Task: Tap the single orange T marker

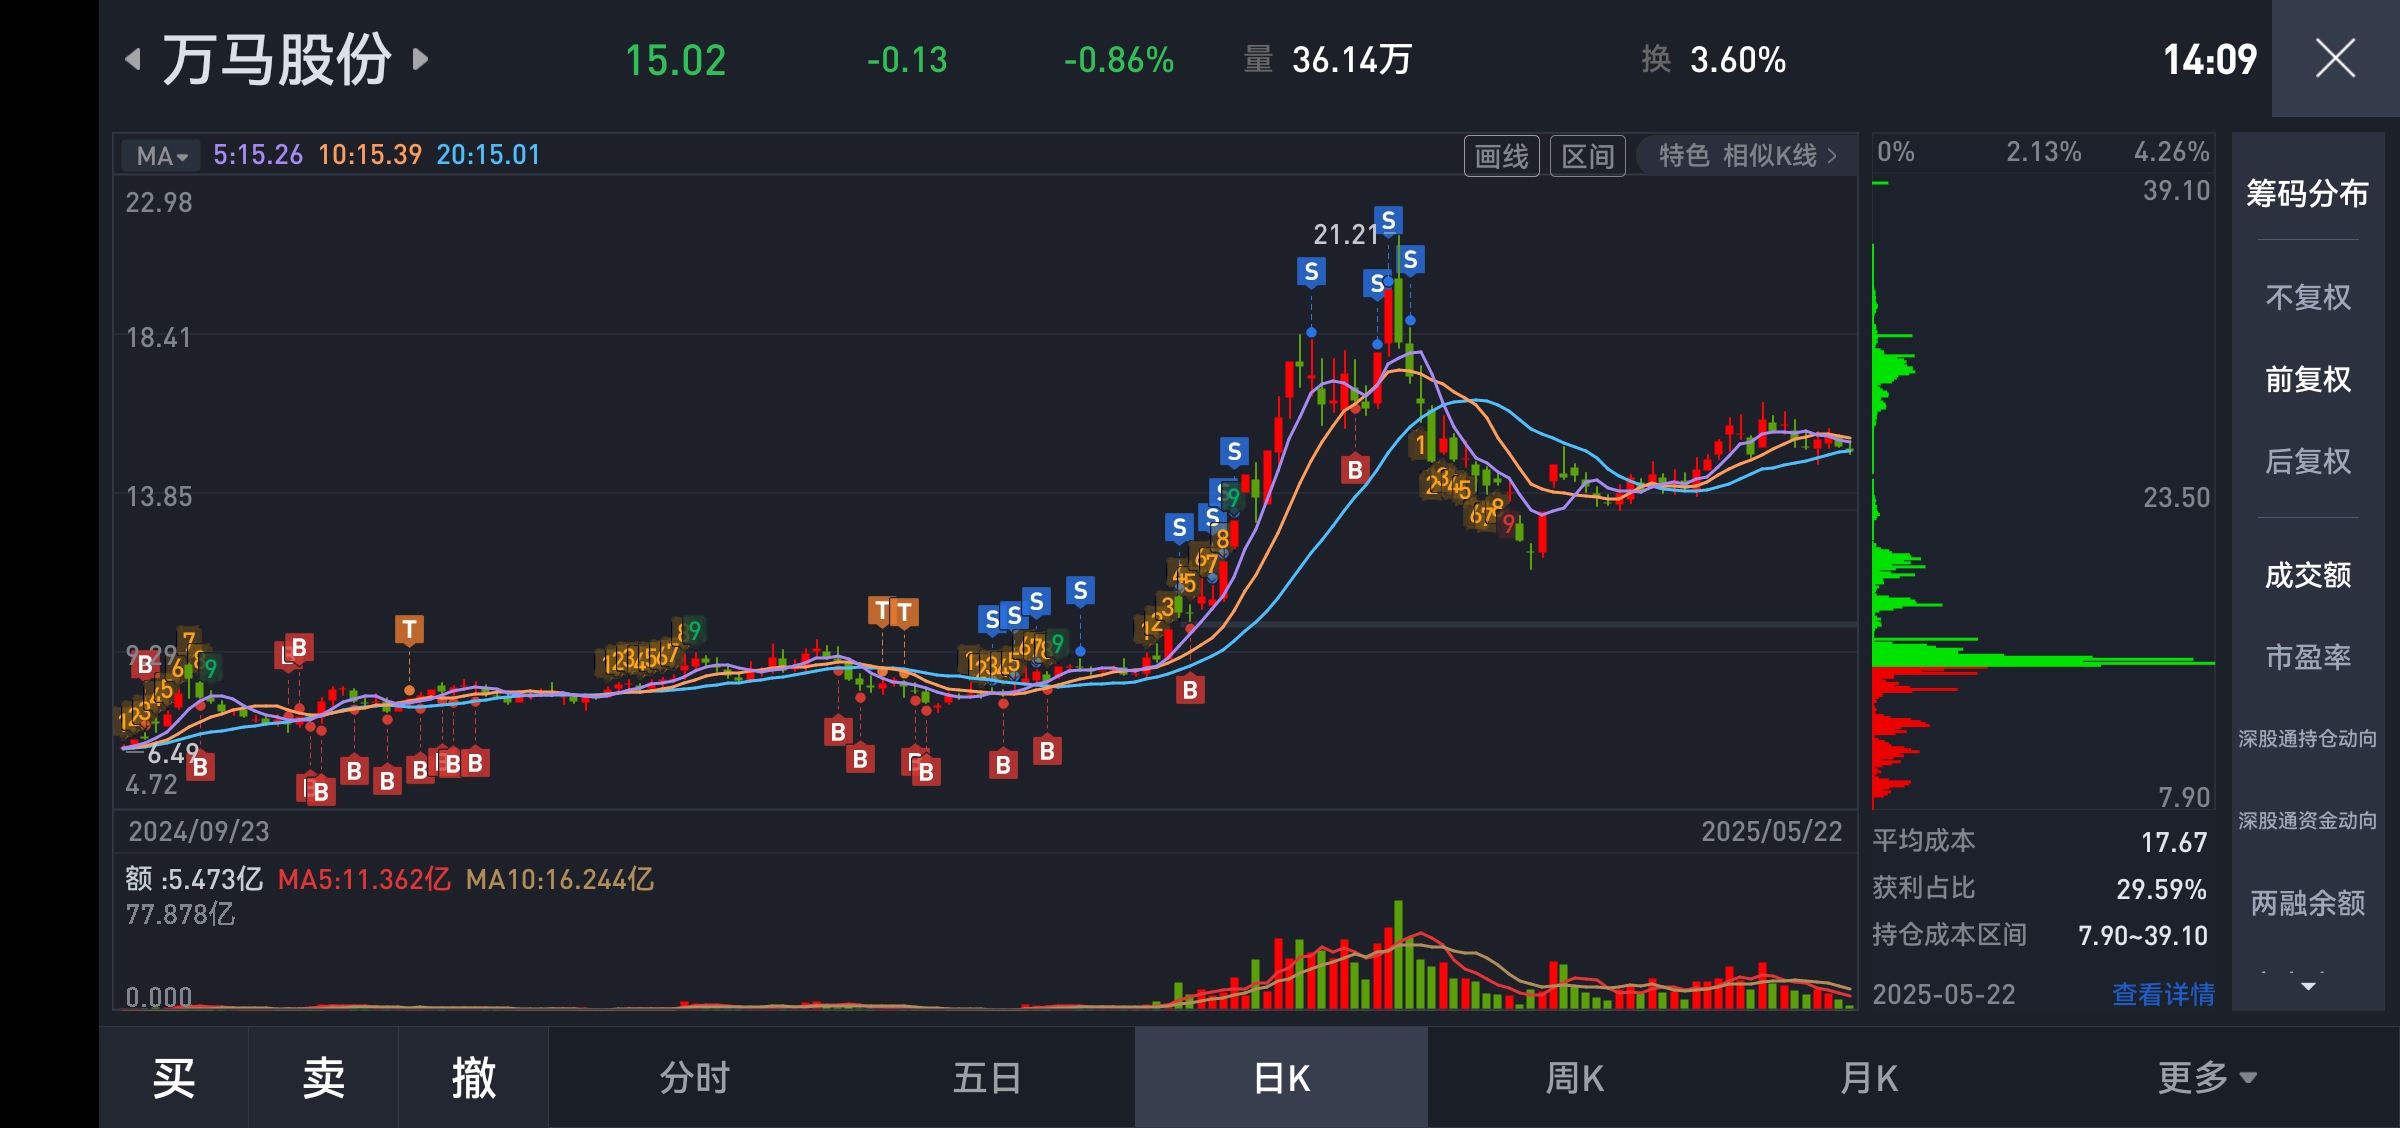Action: pyautogui.click(x=409, y=629)
